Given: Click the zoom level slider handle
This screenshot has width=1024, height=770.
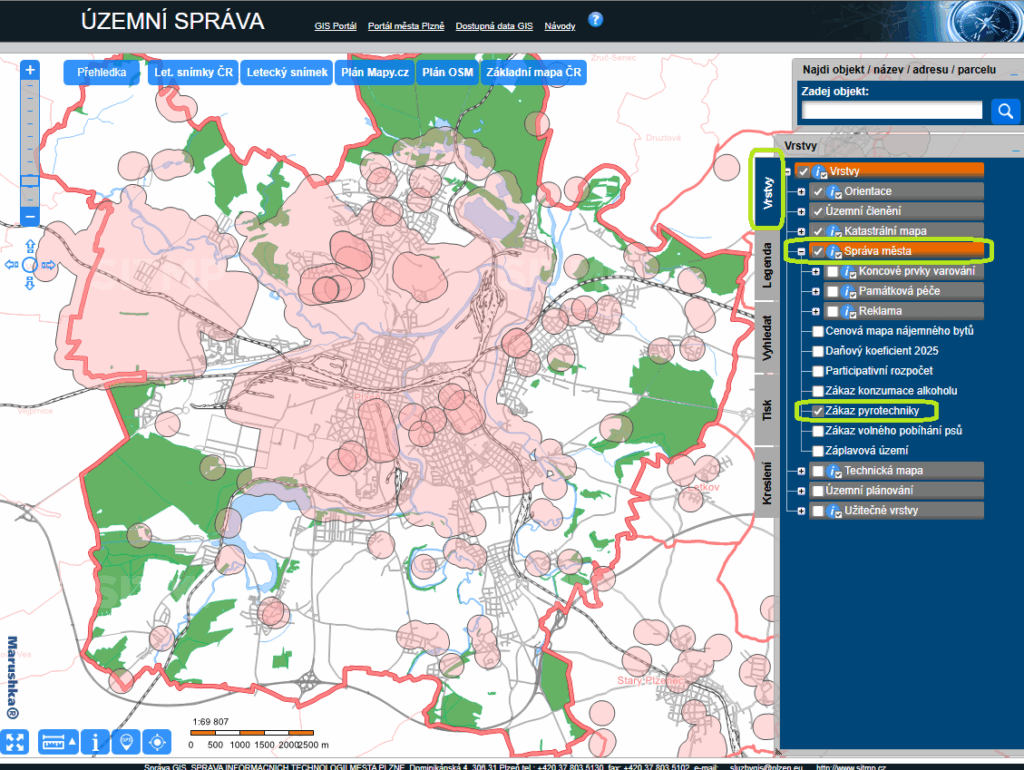Looking at the screenshot, I should [30, 181].
